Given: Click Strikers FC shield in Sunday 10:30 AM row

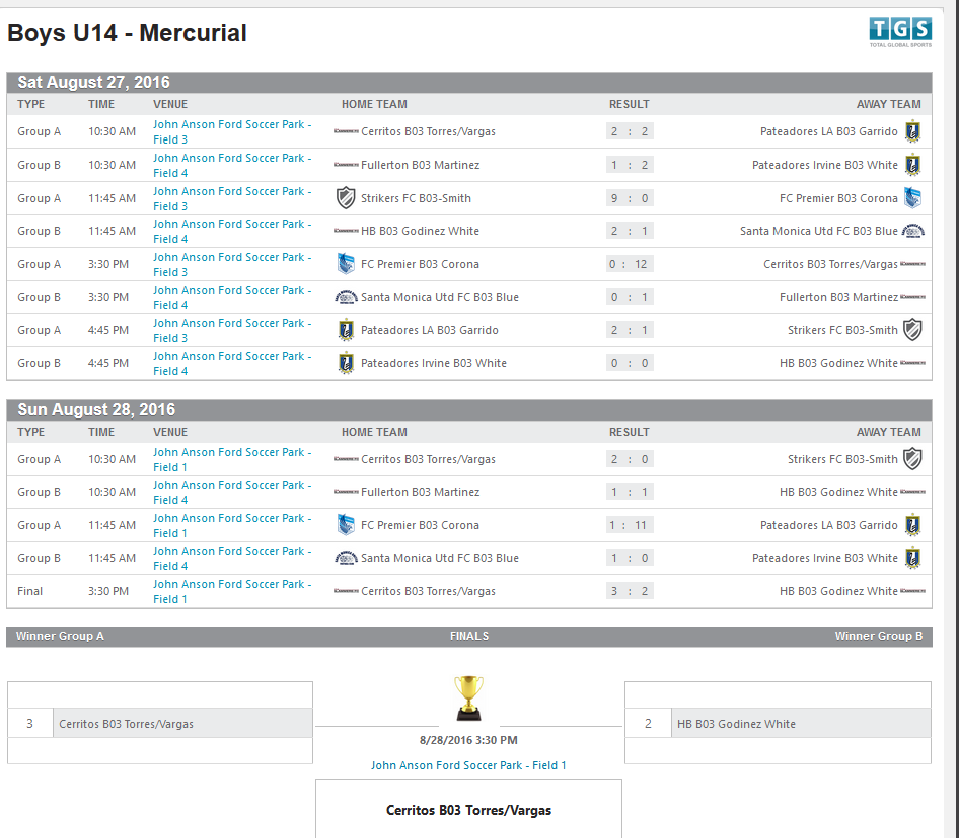Looking at the screenshot, I should (911, 459).
